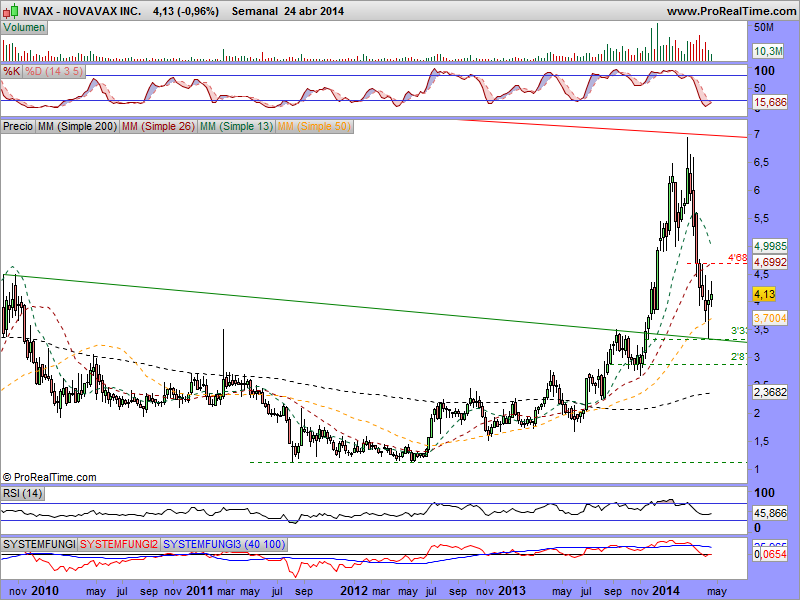The width and height of the screenshot is (800, 600).
Task: Click the green 2'8 support level label
Action: point(739,357)
